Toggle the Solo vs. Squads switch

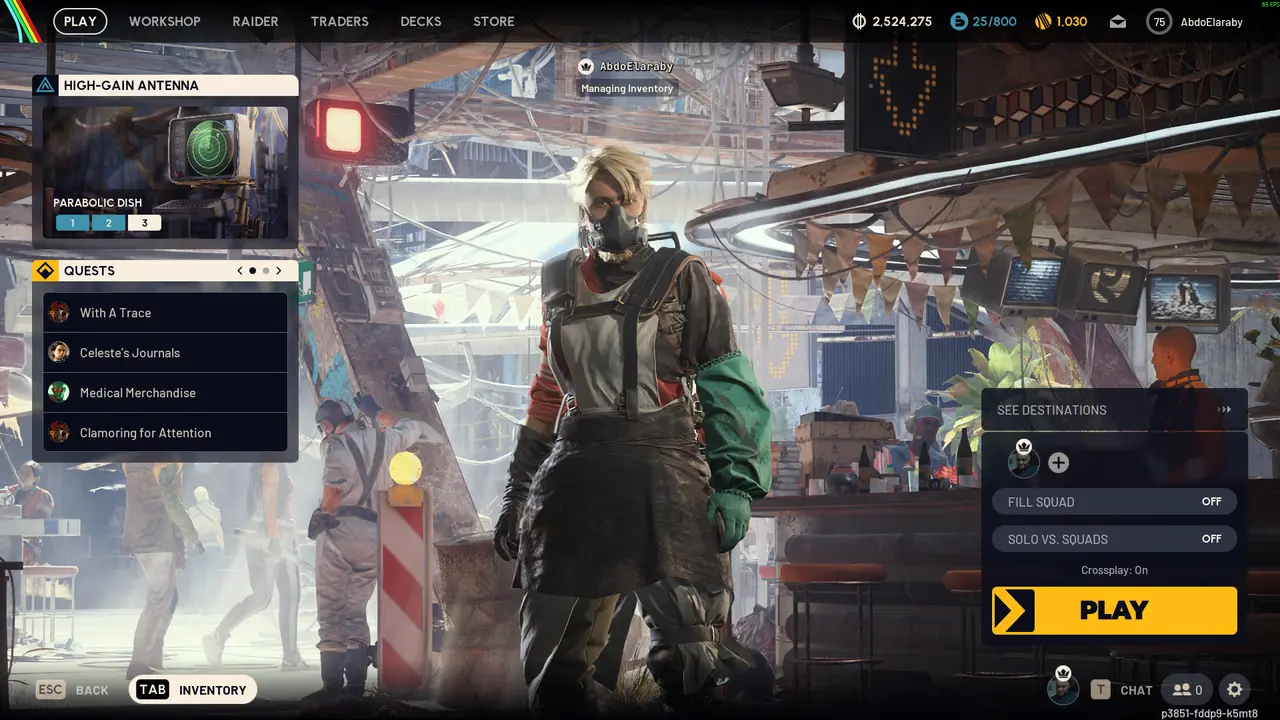pos(1114,539)
